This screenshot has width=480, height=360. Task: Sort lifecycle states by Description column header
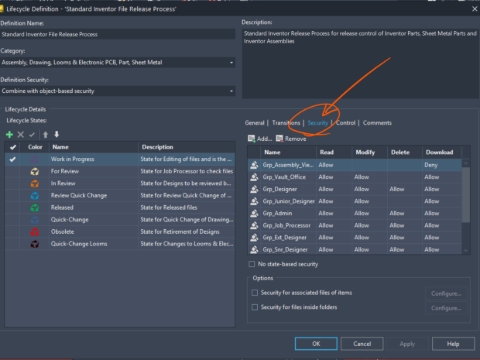tap(187, 147)
